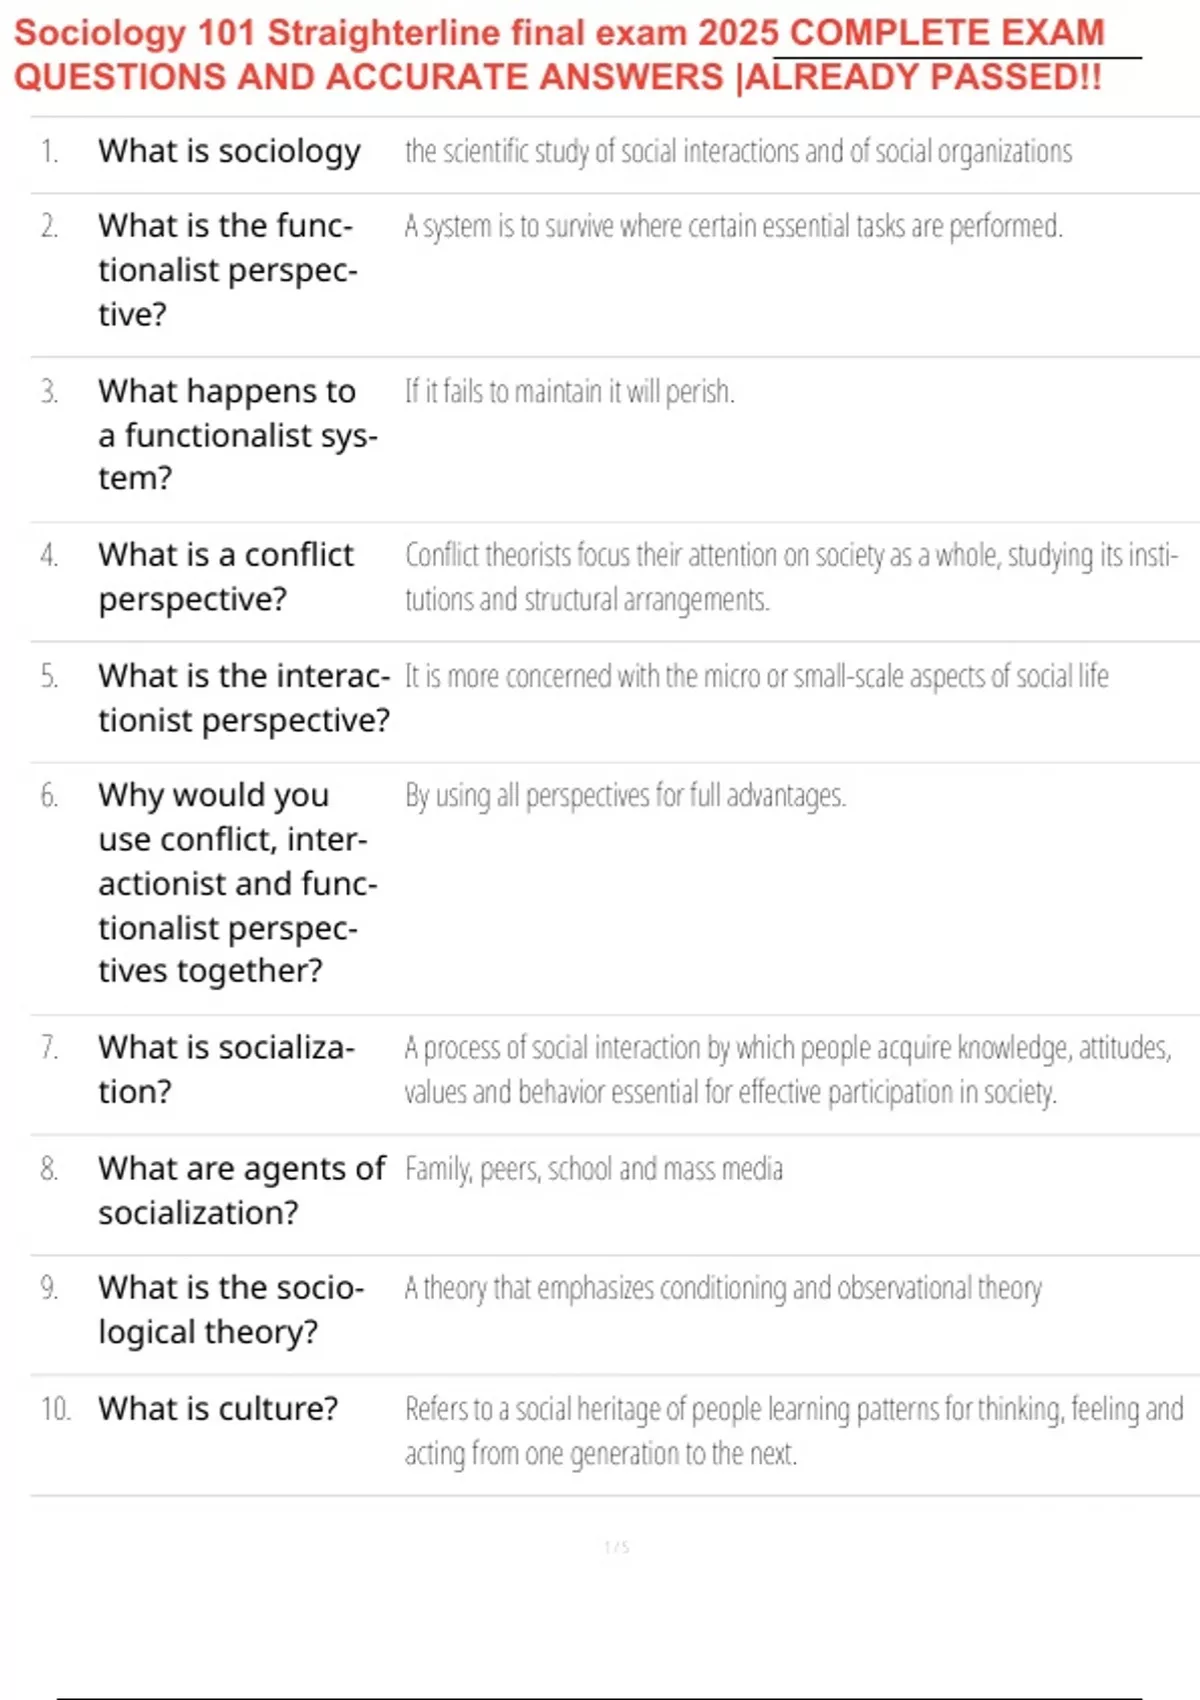
Task: Click answer 'By using all perspectives for full advantages'
Action: click(x=625, y=796)
